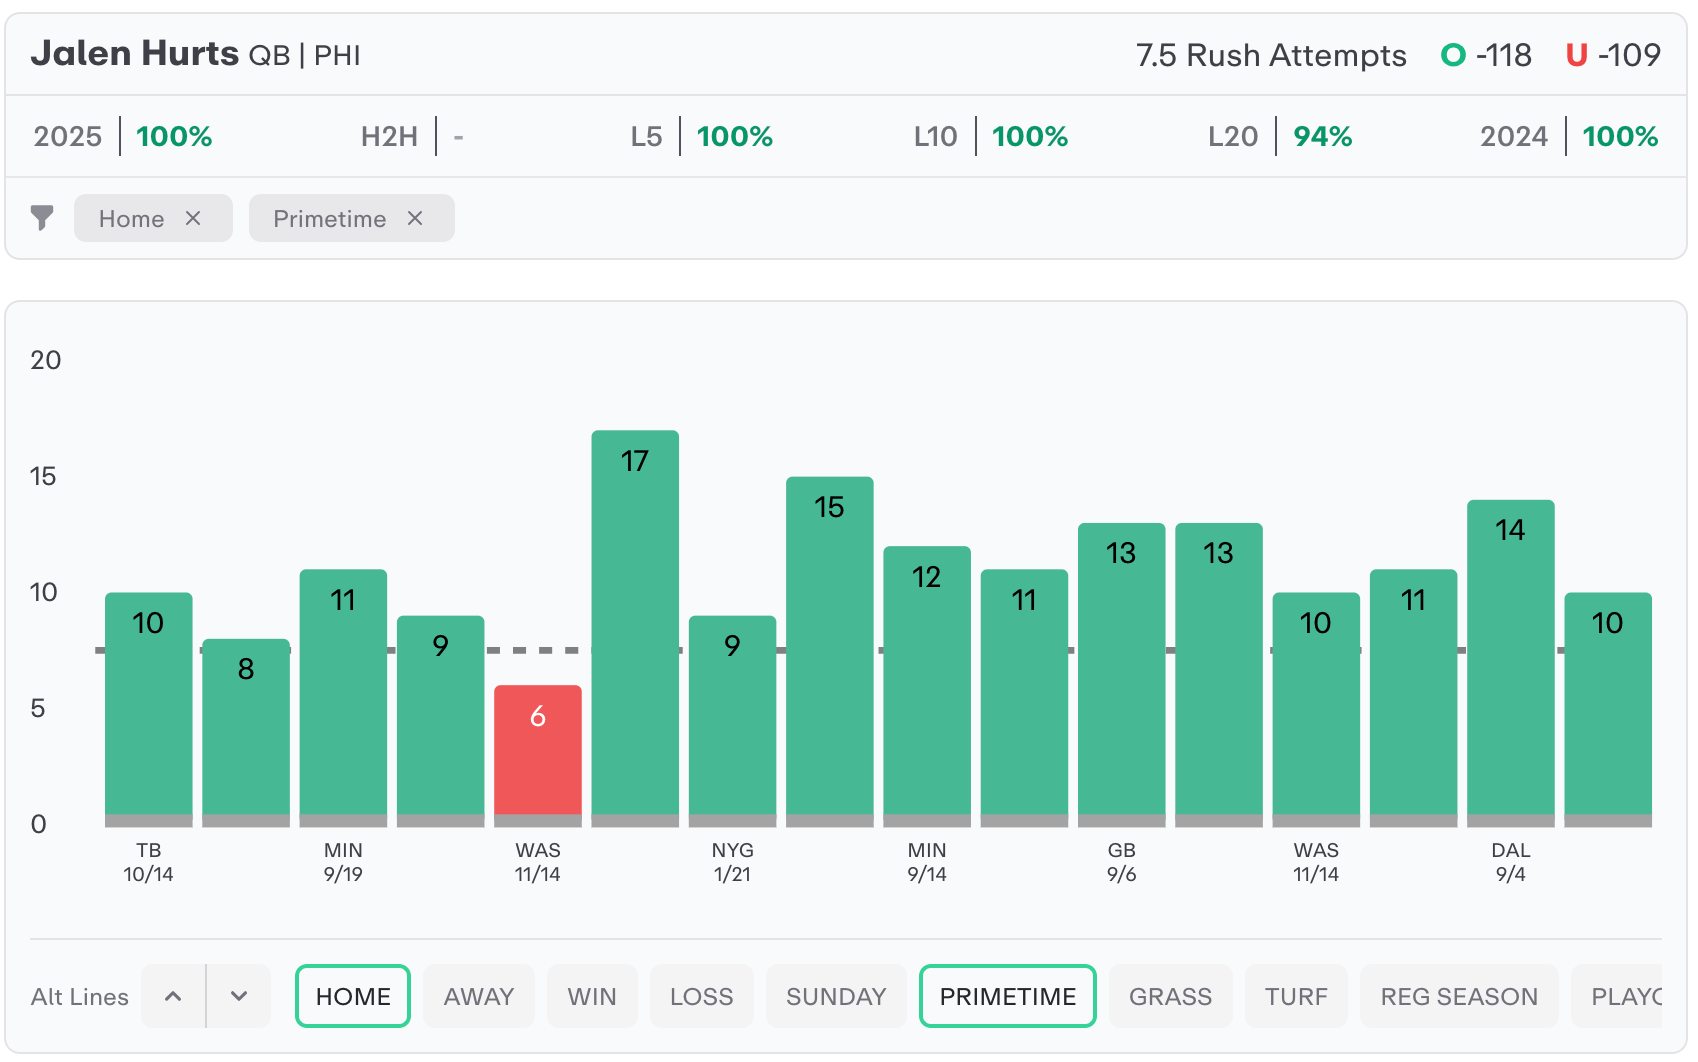Select the bar showing 15 attempts
Viewport: 1698px width, 1062px height.
pos(830,651)
